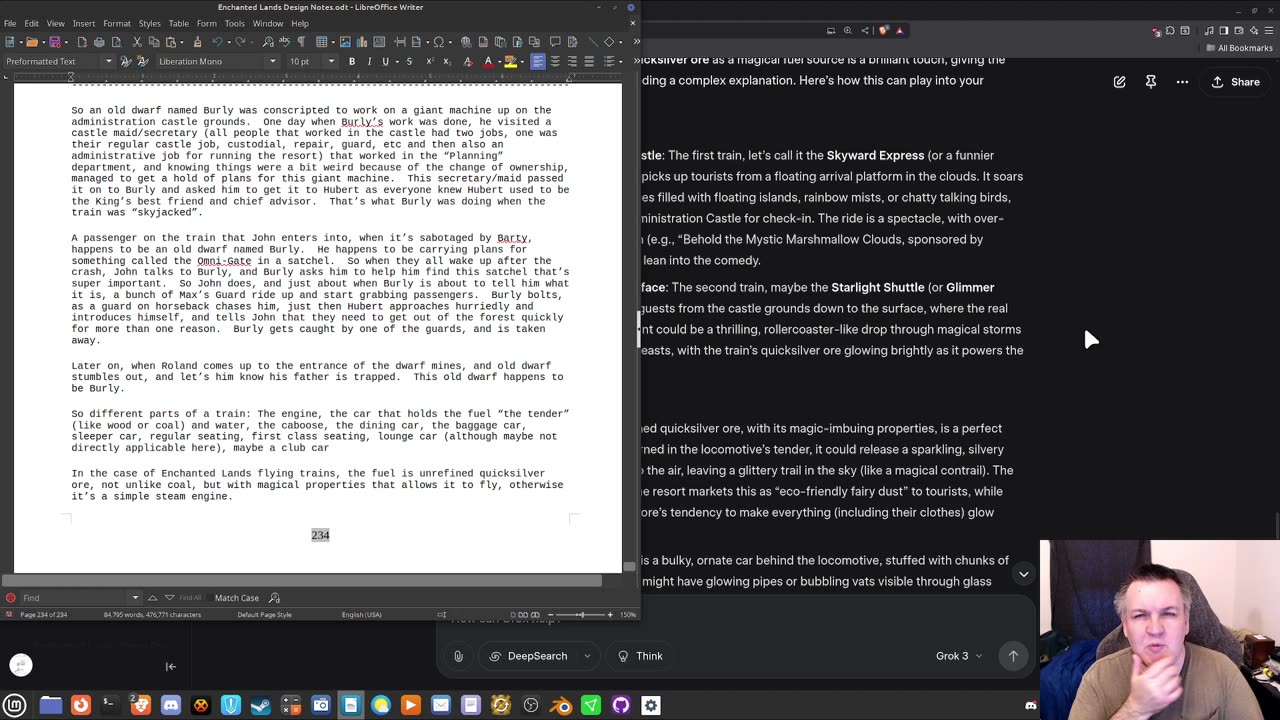Open Font Color dropdown arrow
This screenshot has width=1280, height=720.
[x=499, y=61]
